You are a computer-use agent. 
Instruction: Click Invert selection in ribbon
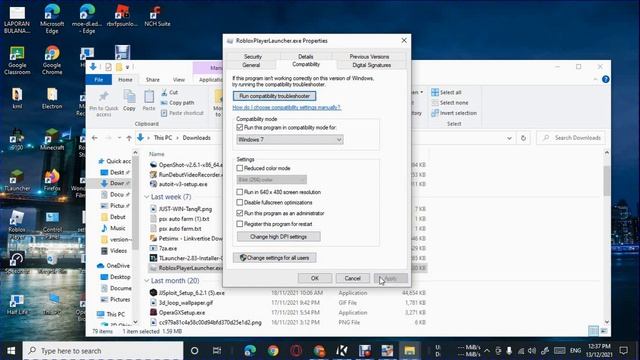point(454,113)
